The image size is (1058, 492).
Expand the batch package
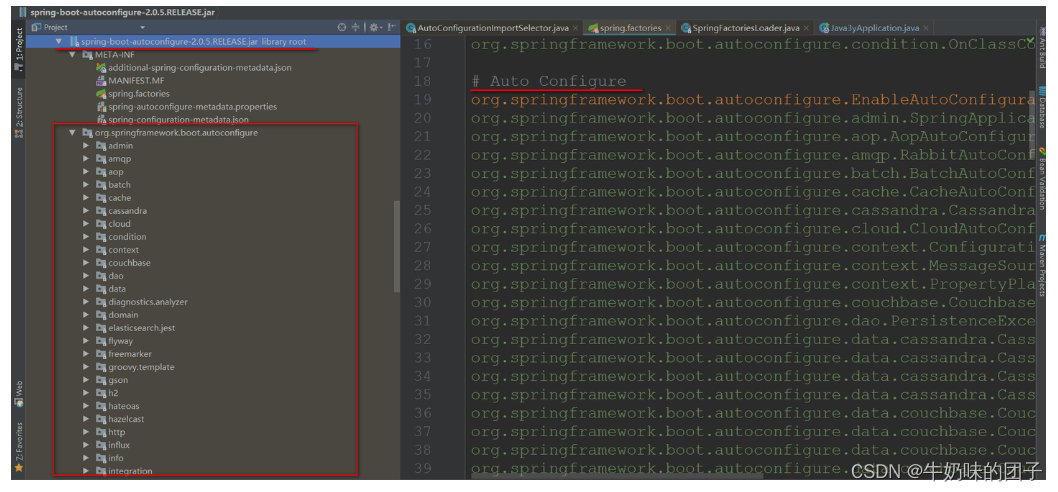(x=86, y=184)
